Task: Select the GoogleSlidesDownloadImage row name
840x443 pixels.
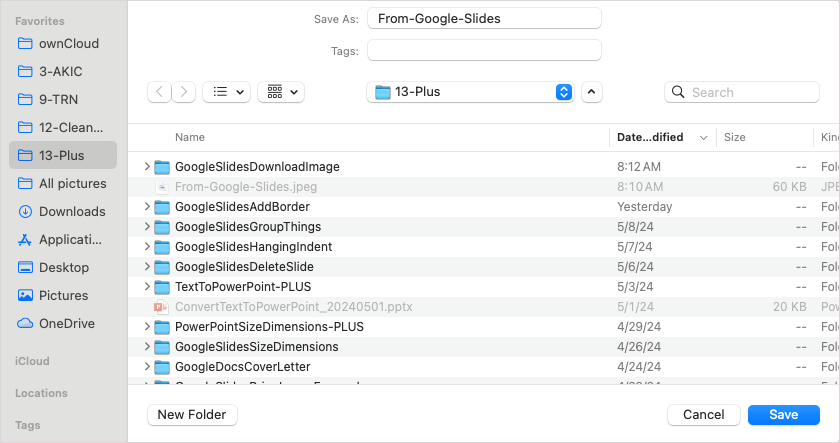Action: 257,167
